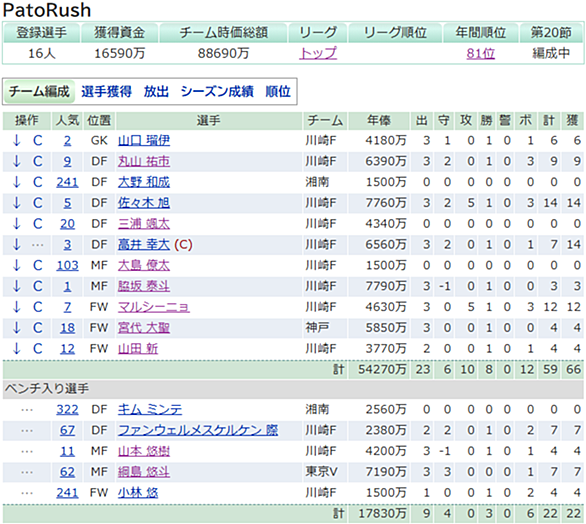The width and height of the screenshot is (586, 524).
Task: Open player page for 山口 瑠伊
Action: click(144, 141)
